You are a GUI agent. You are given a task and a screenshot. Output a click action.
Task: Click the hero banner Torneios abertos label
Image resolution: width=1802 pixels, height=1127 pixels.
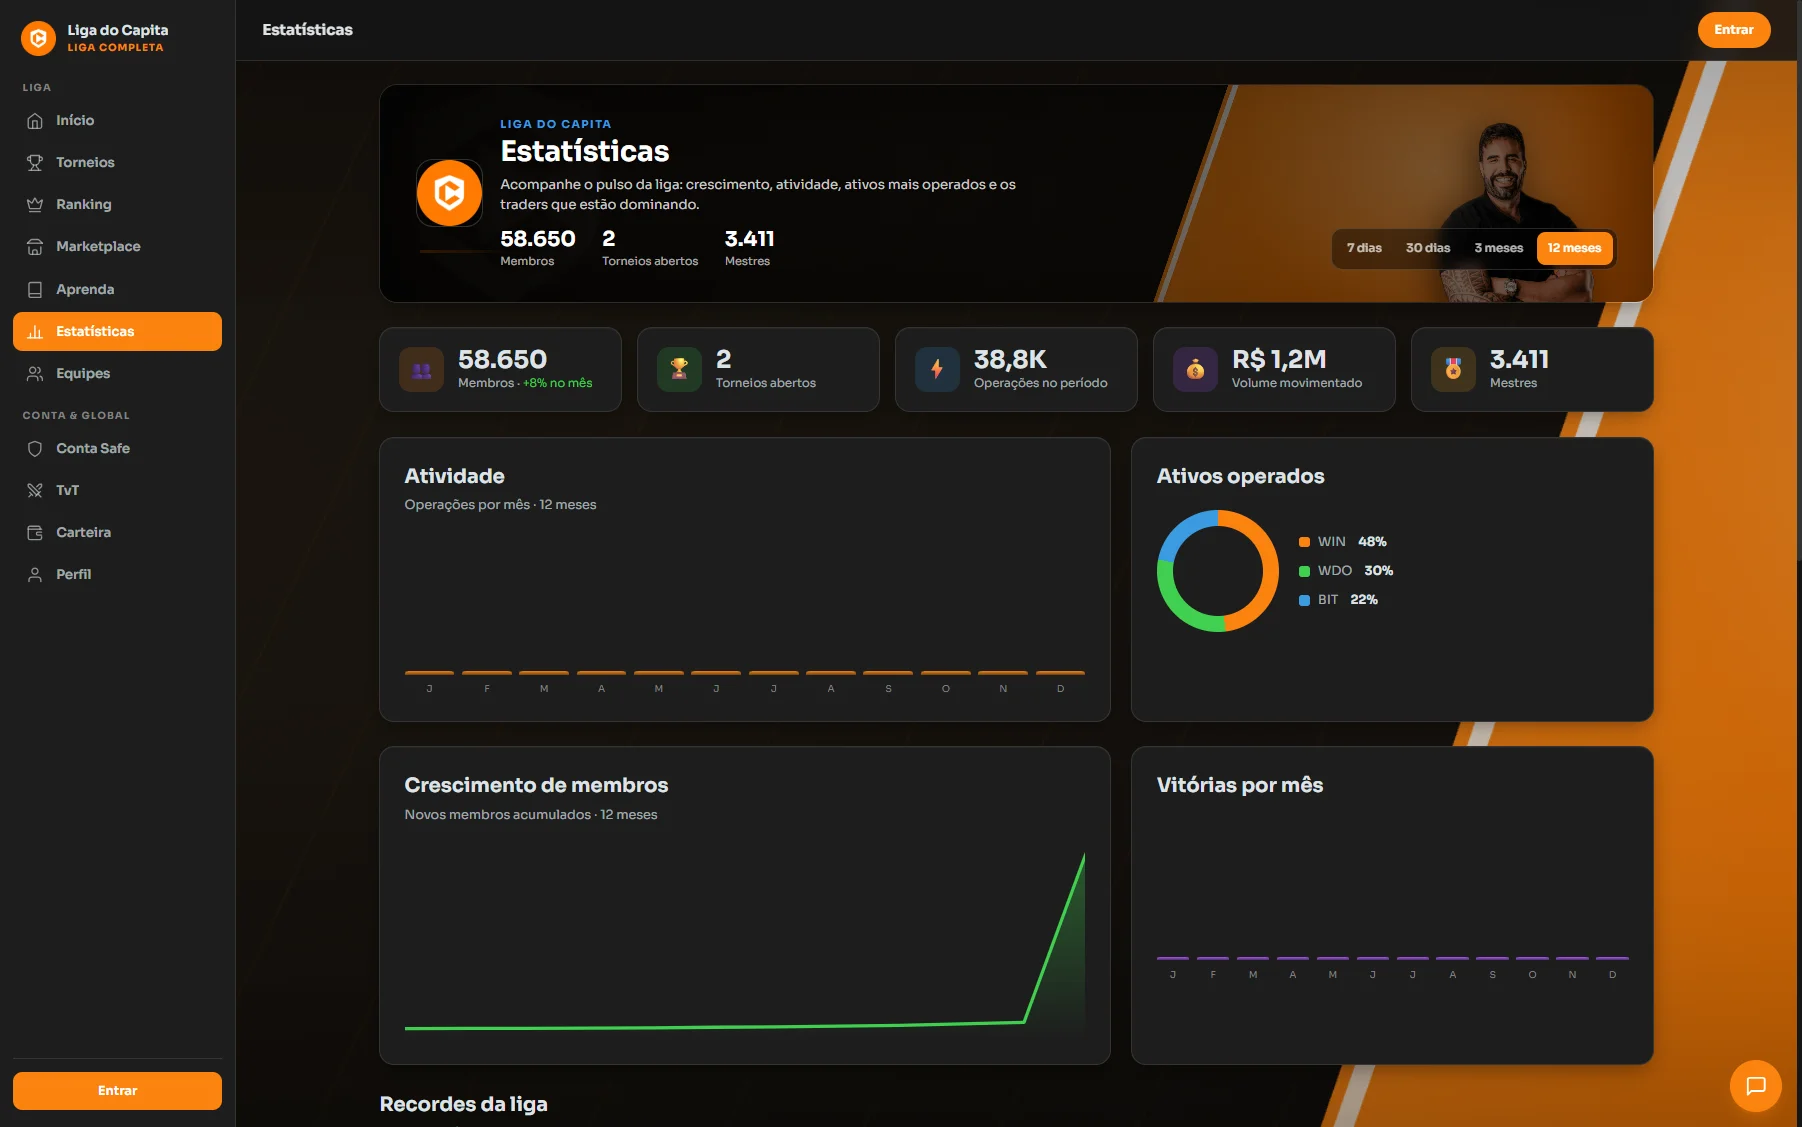pos(650,262)
